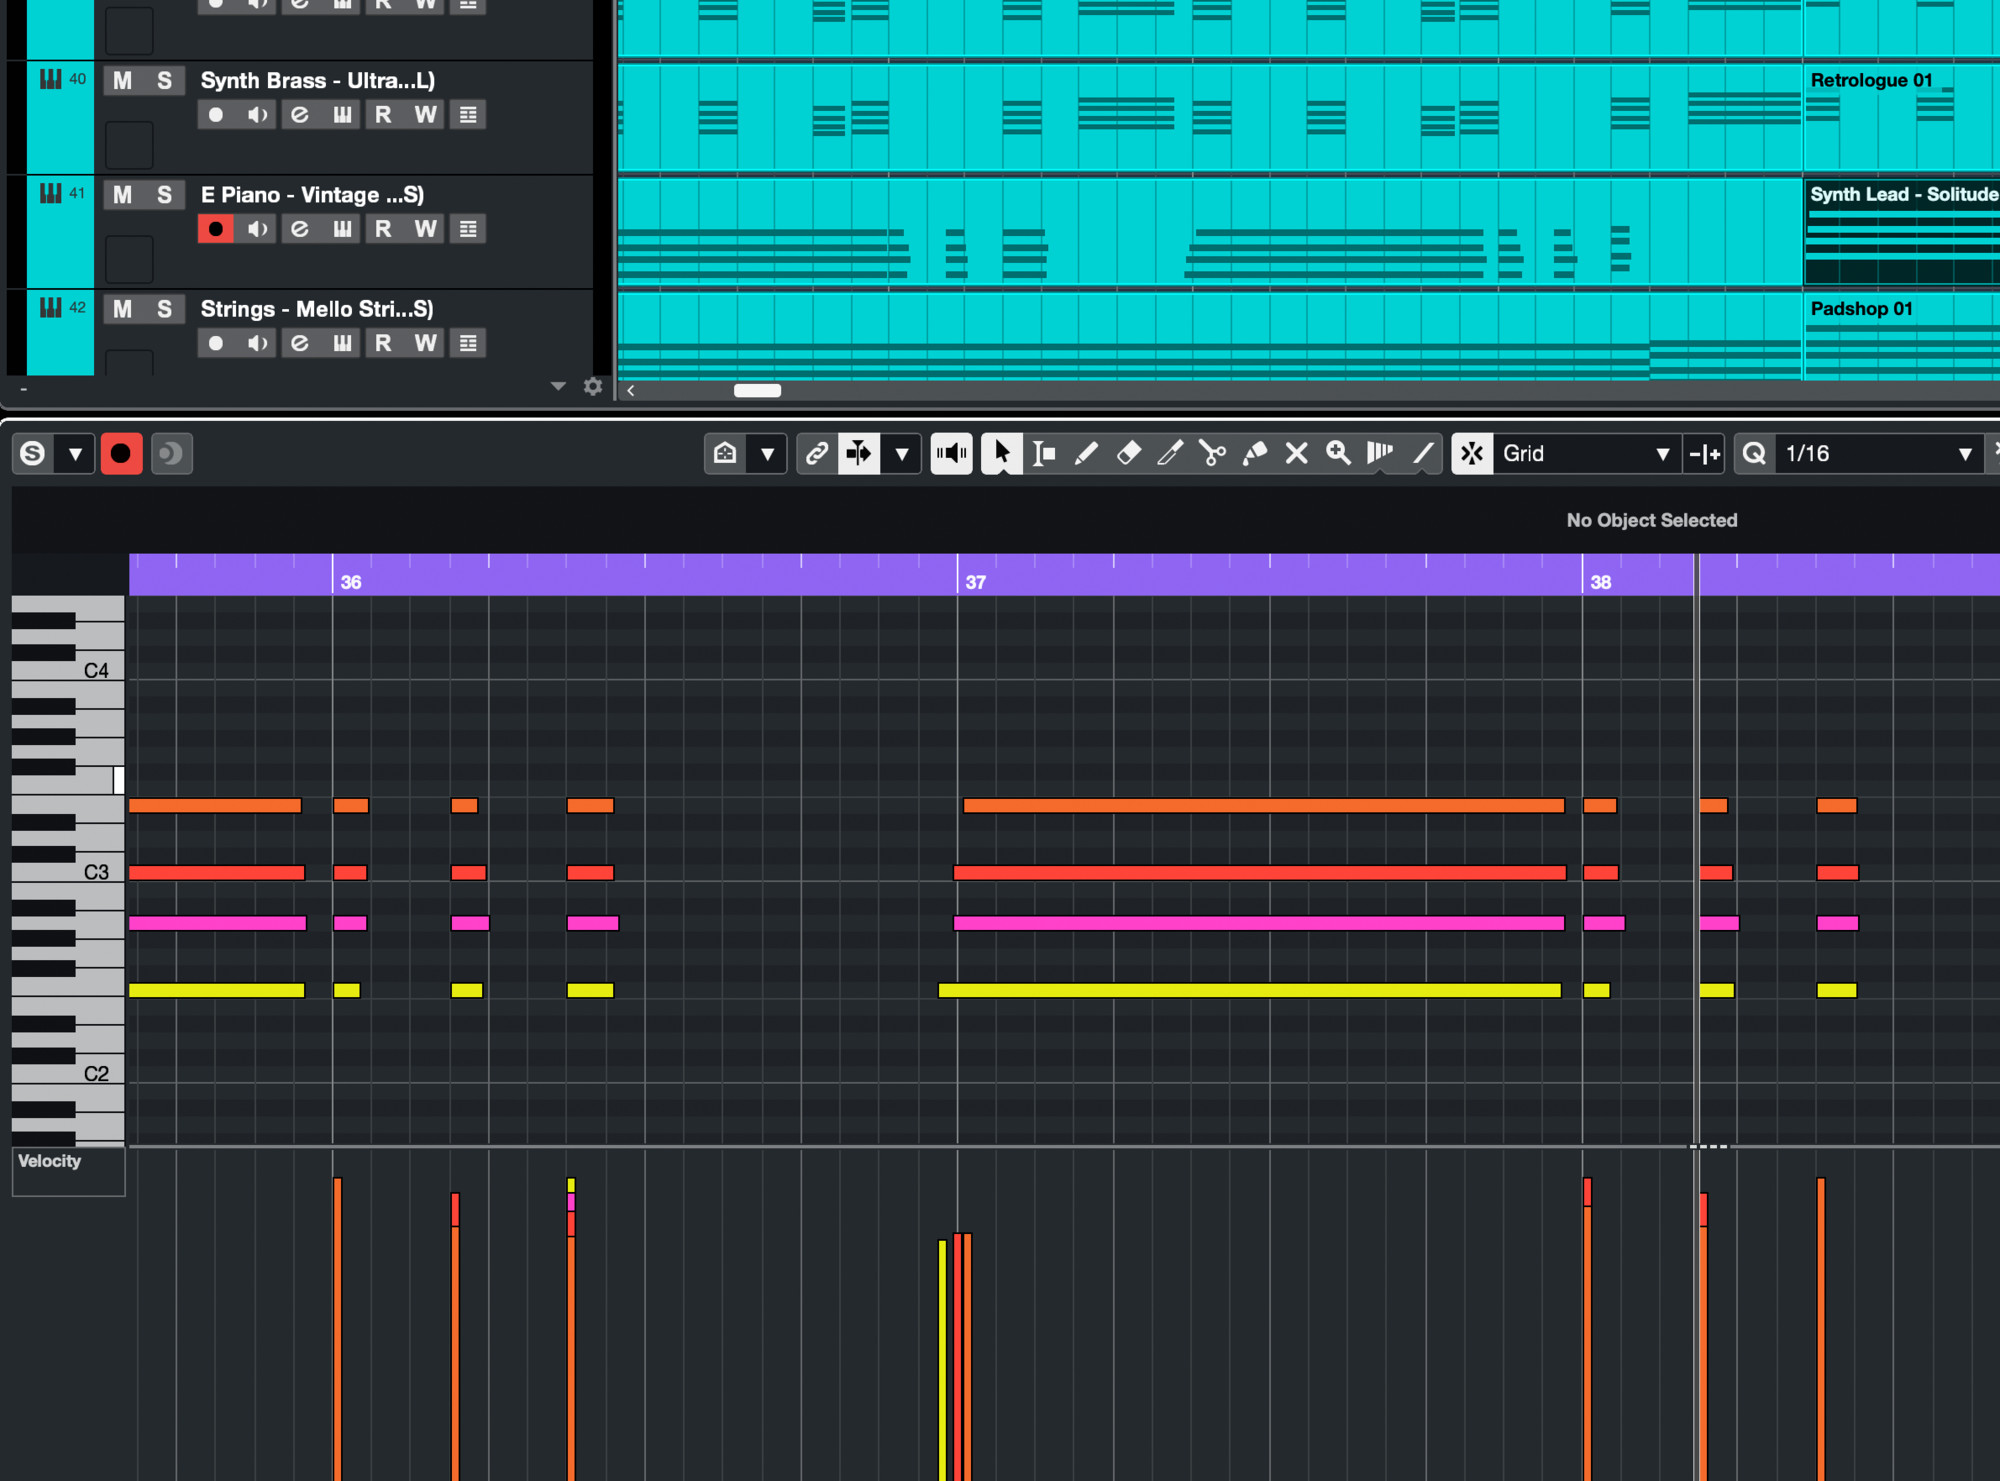2000x1481 pixels.
Task: Click bar 36 in the Key Editor ruler
Action: click(x=350, y=582)
